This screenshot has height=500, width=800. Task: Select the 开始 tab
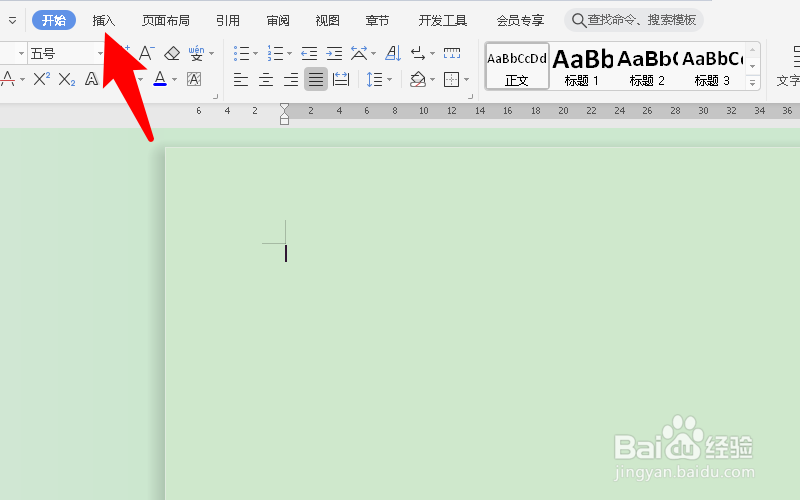tap(54, 20)
